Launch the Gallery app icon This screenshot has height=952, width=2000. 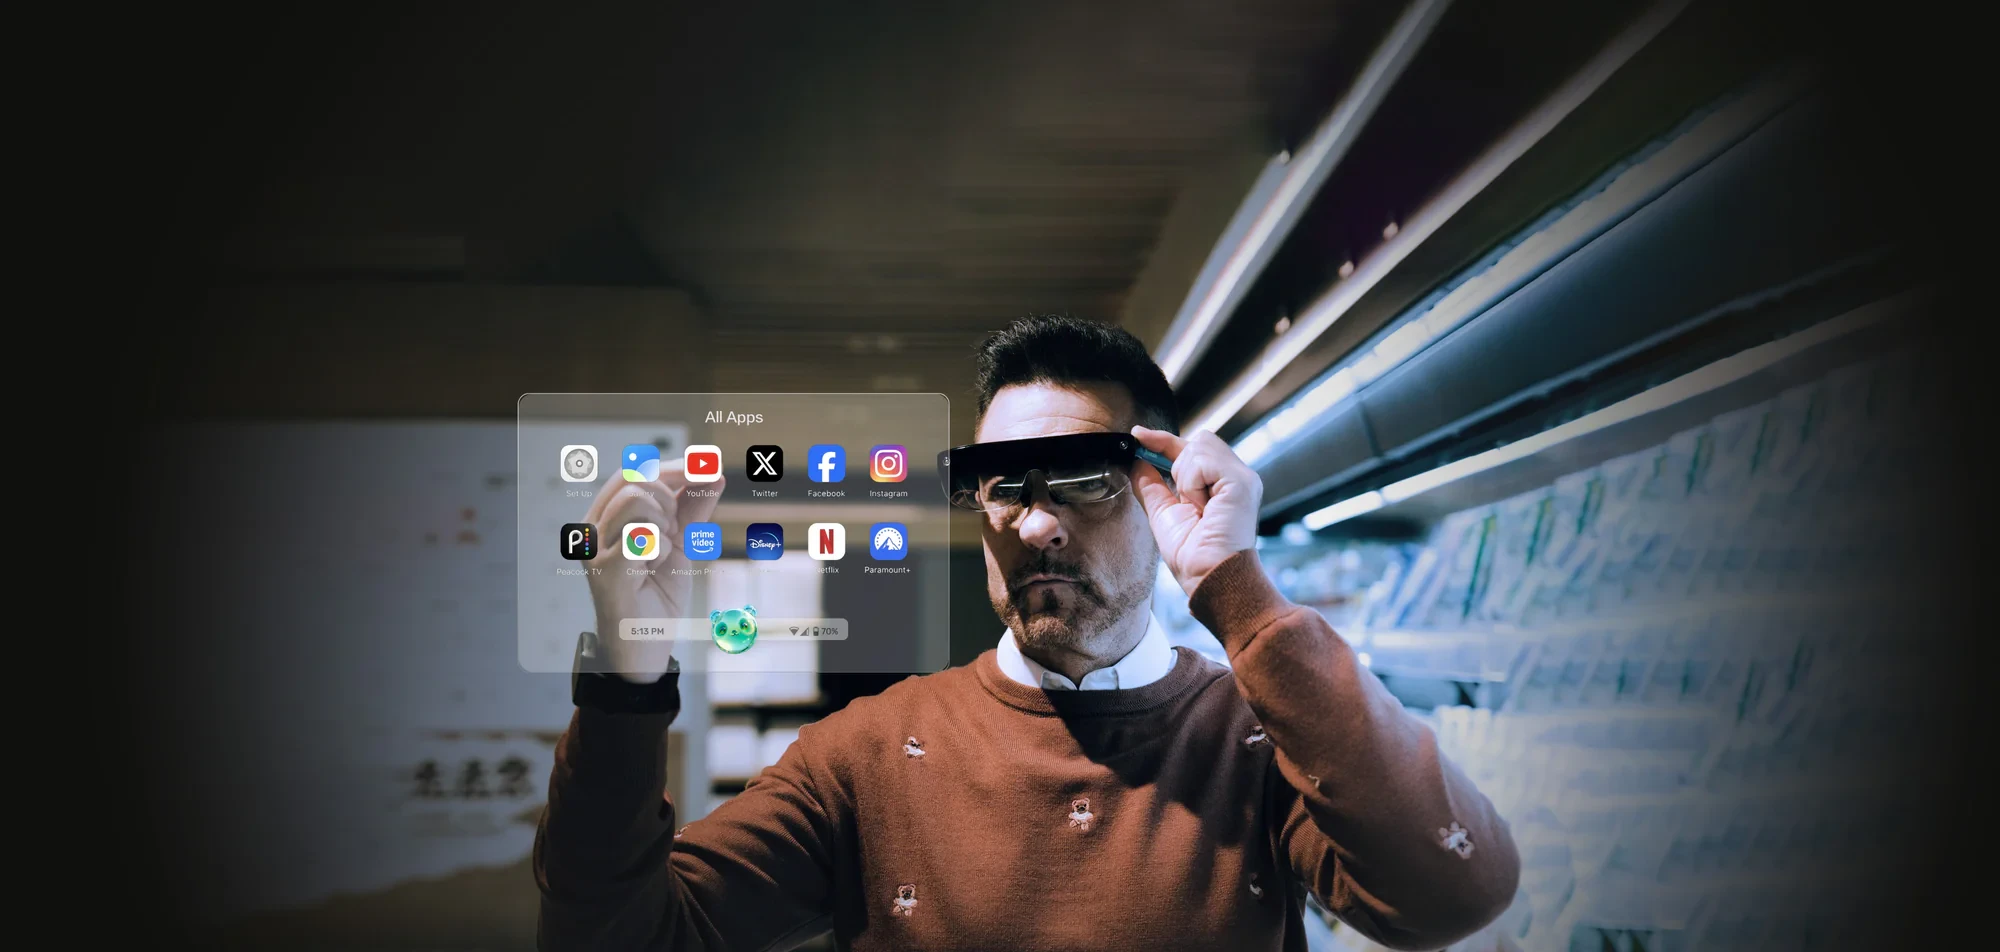pos(641,464)
